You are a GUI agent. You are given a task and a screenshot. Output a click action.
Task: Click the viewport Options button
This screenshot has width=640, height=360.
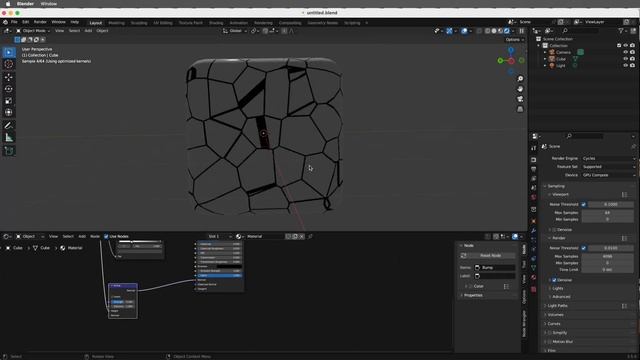pyautogui.click(x=514, y=40)
